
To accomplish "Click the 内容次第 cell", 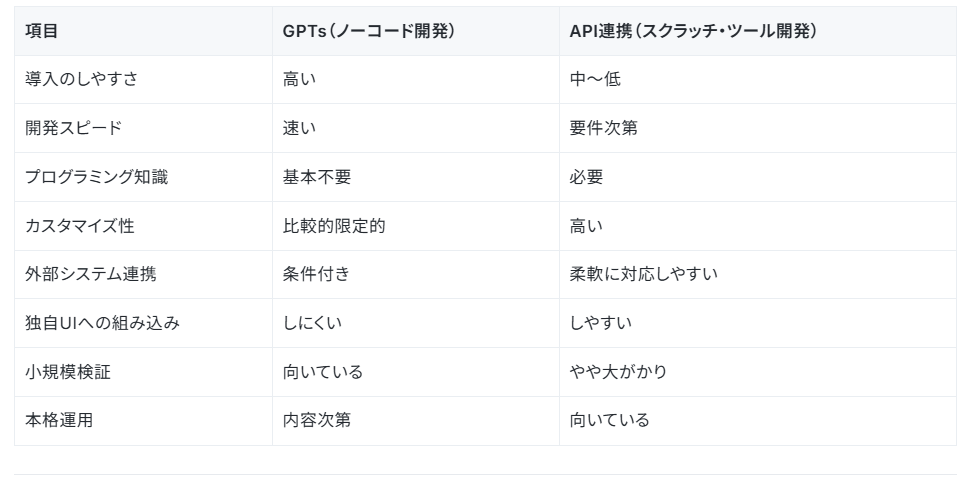I will click(415, 420).
